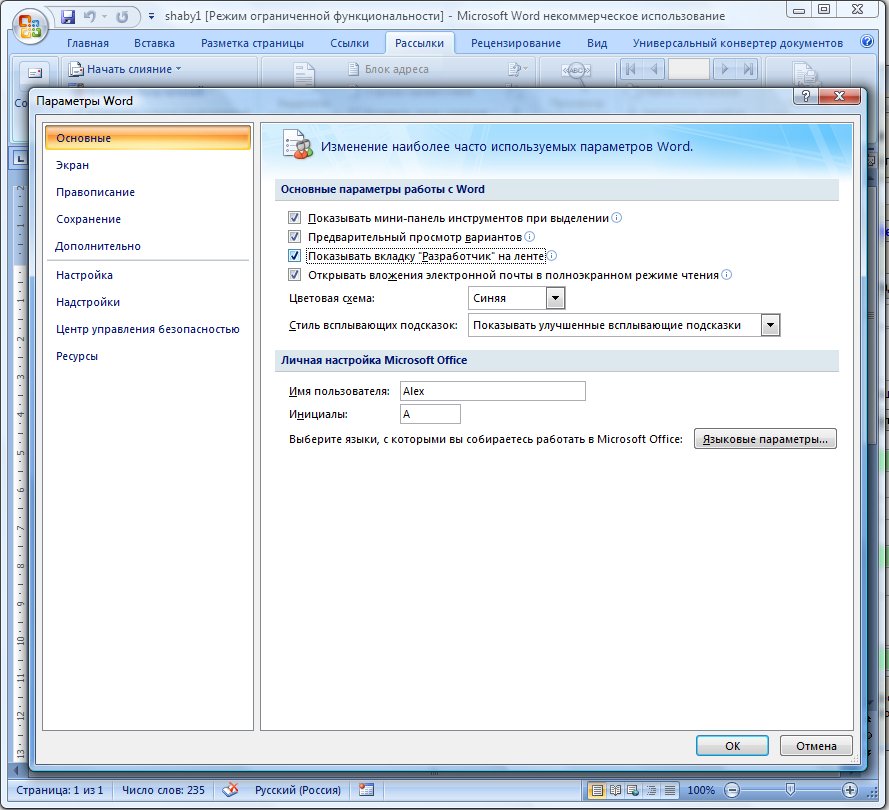Toggle show mini toolbar on selection
889x810 pixels.
(x=294, y=218)
